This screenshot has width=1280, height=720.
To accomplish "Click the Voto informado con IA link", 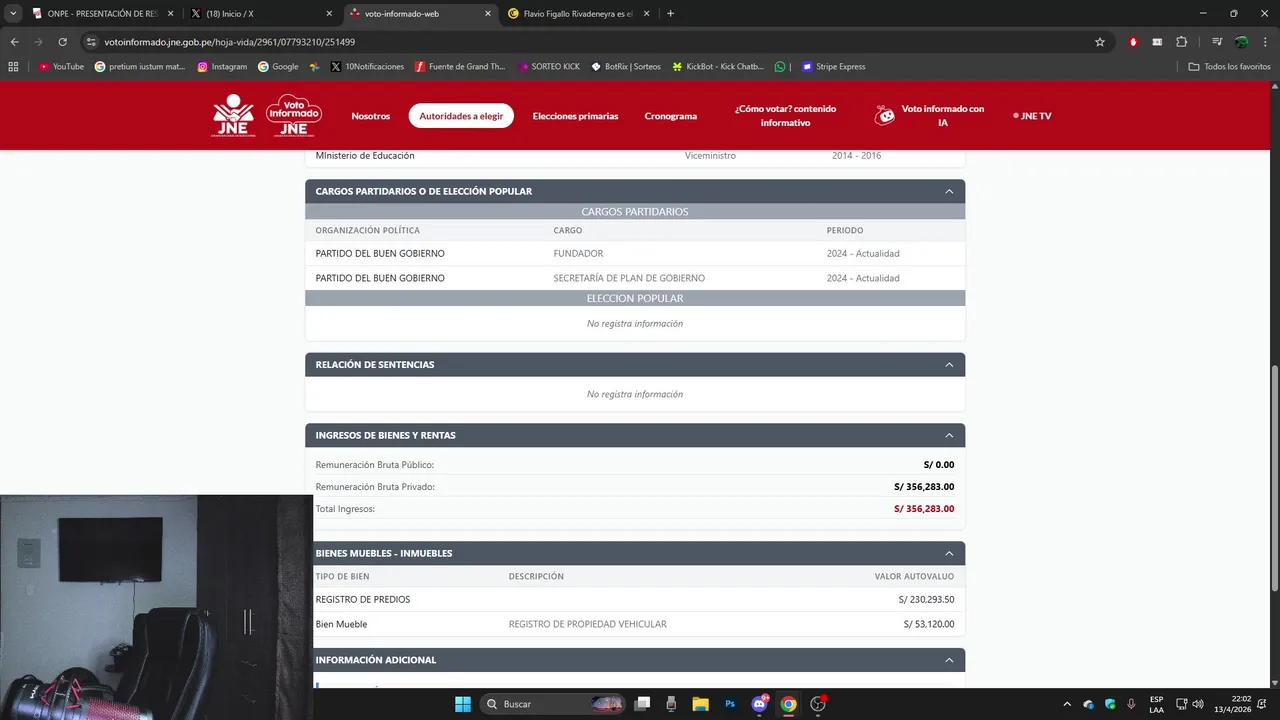I will tap(943, 115).
